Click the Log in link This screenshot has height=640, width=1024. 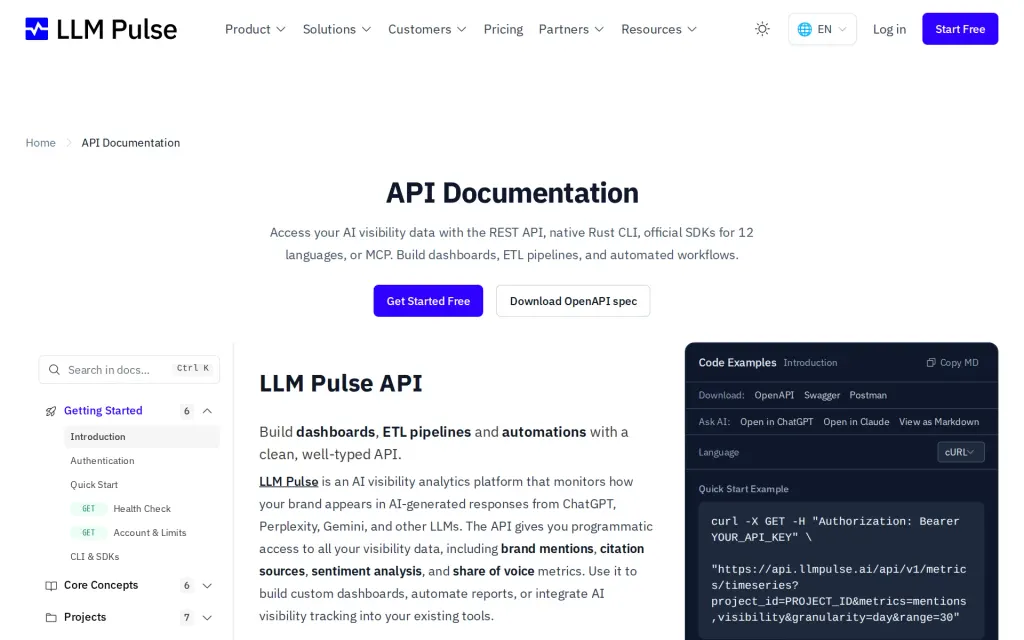[x=889, y=29]
